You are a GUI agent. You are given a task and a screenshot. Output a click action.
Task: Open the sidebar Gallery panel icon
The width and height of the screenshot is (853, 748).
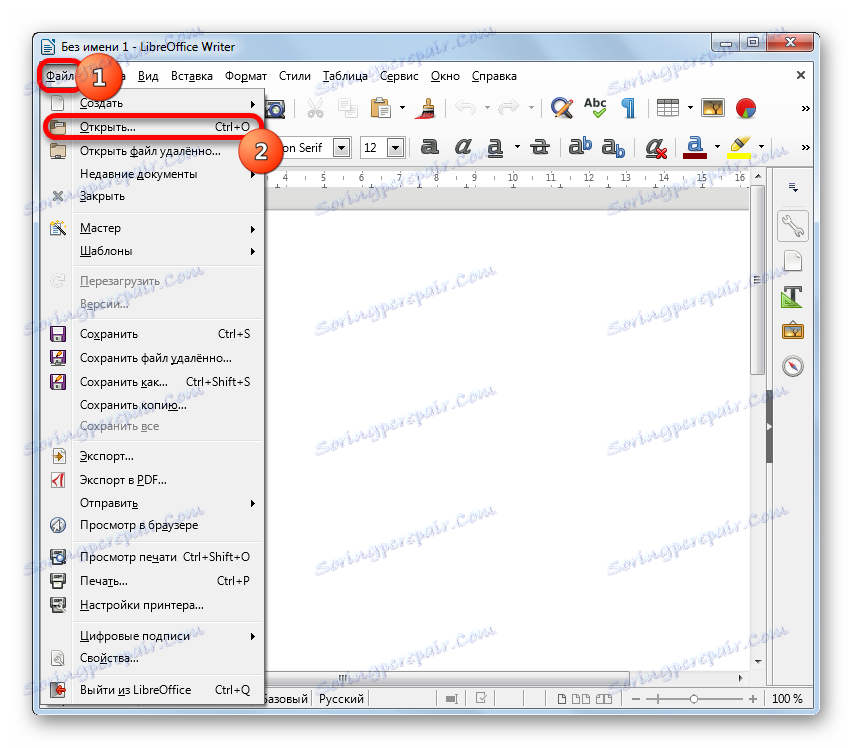[x=793, y=331]
